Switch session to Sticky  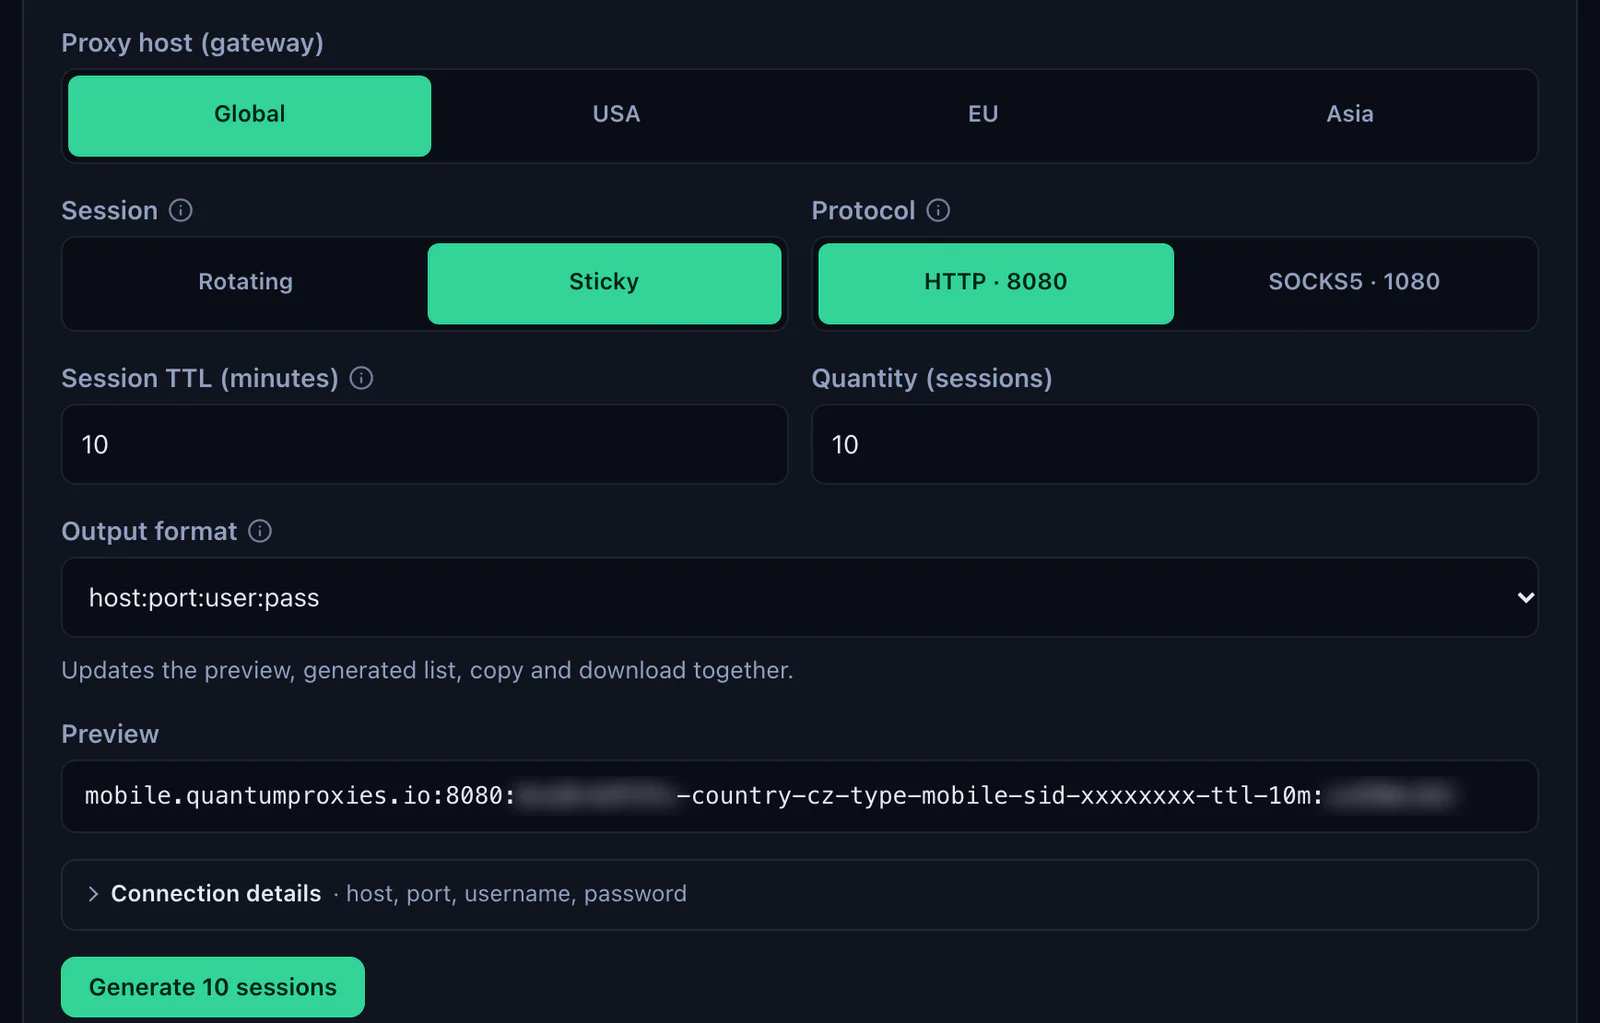[x=604, y=283]
